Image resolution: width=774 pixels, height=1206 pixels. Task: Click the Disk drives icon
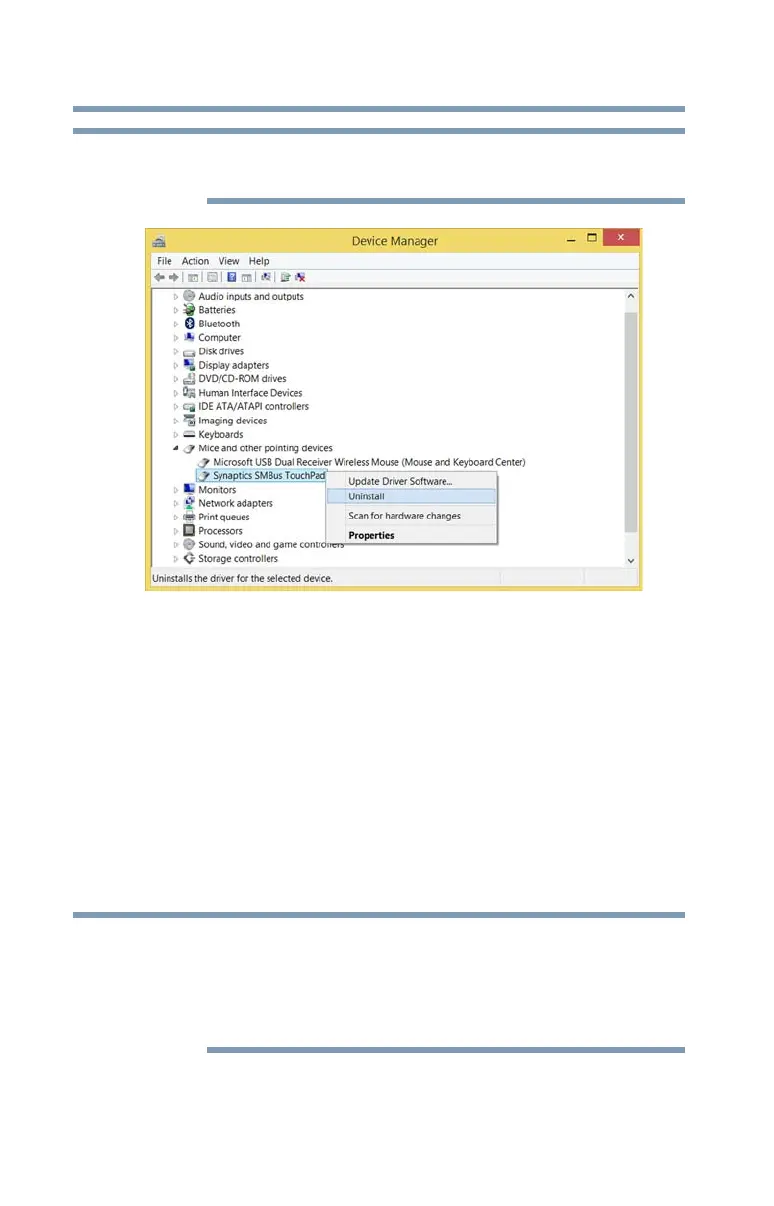(189, 351)
